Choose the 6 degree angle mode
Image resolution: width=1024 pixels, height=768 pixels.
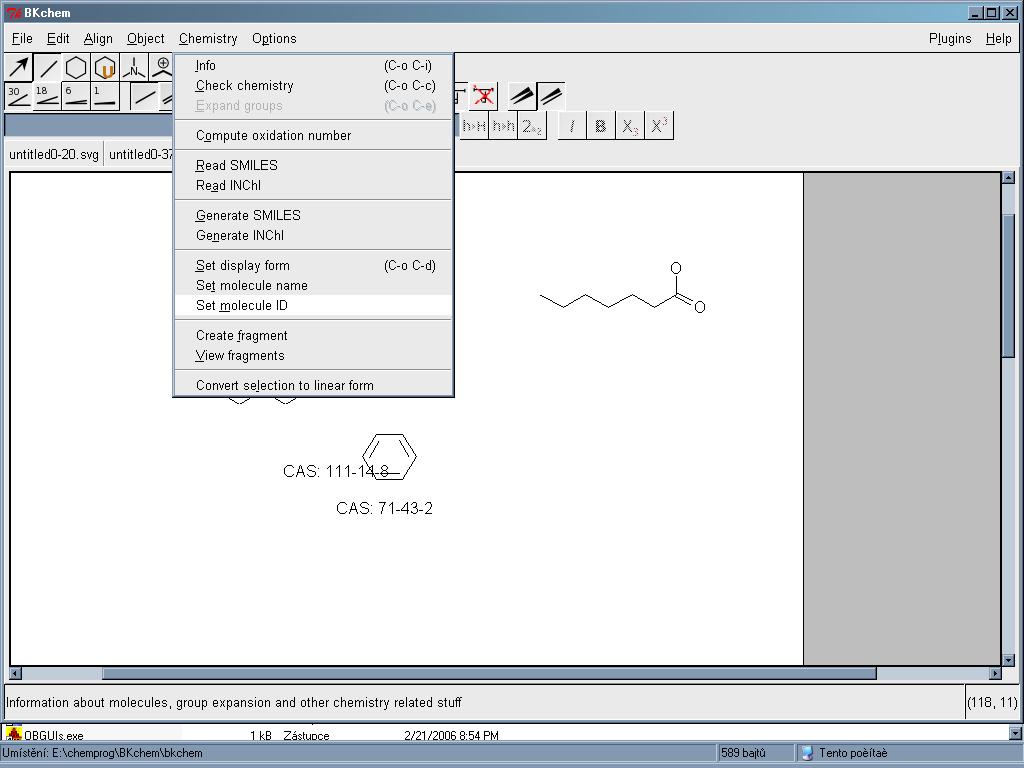pyautogui.click(x=76, y=96)
